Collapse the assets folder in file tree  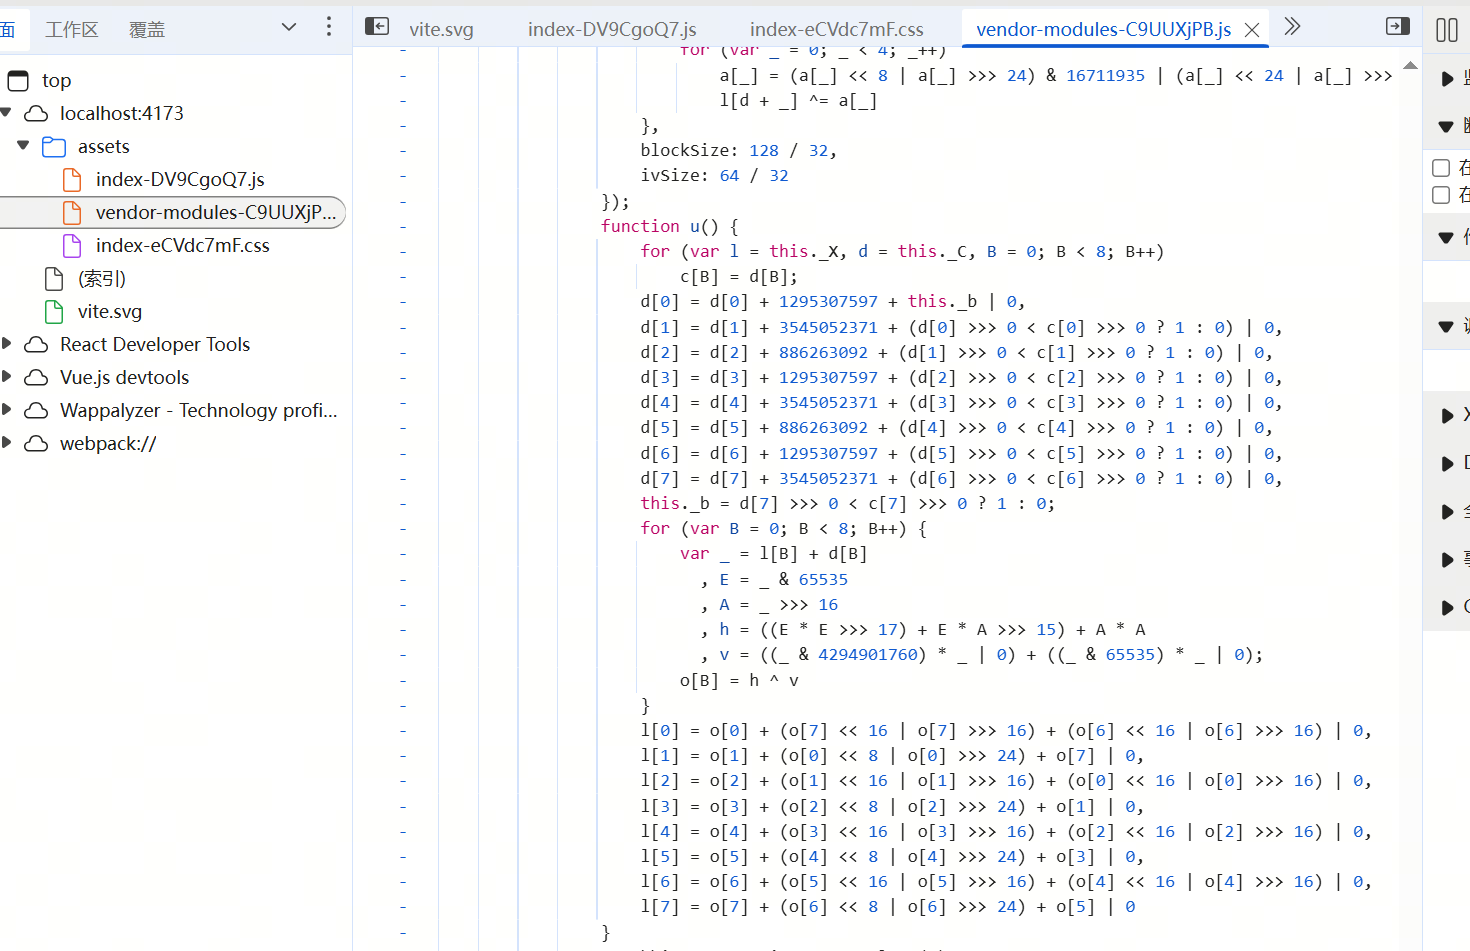(x=22, y=146)
